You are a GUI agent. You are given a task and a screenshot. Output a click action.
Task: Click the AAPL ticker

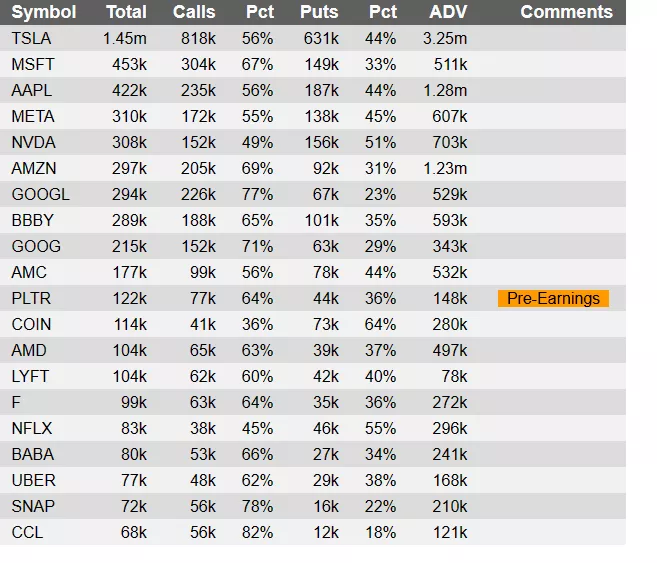(x=32, y=90)
